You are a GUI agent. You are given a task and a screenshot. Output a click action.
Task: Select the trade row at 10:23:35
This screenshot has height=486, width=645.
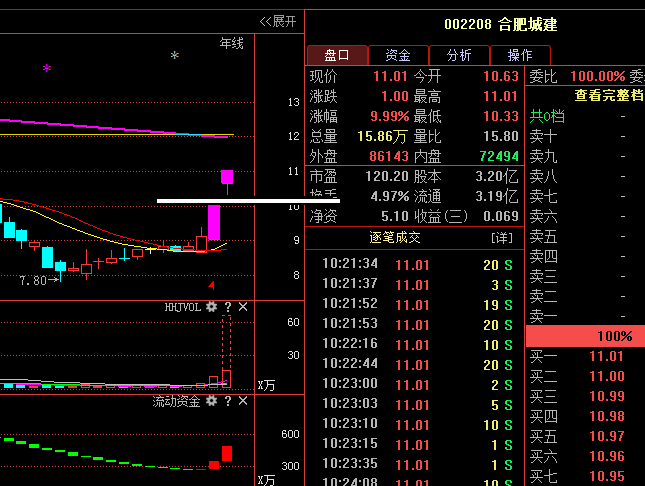pyautogui.click(x=417, y=465)
